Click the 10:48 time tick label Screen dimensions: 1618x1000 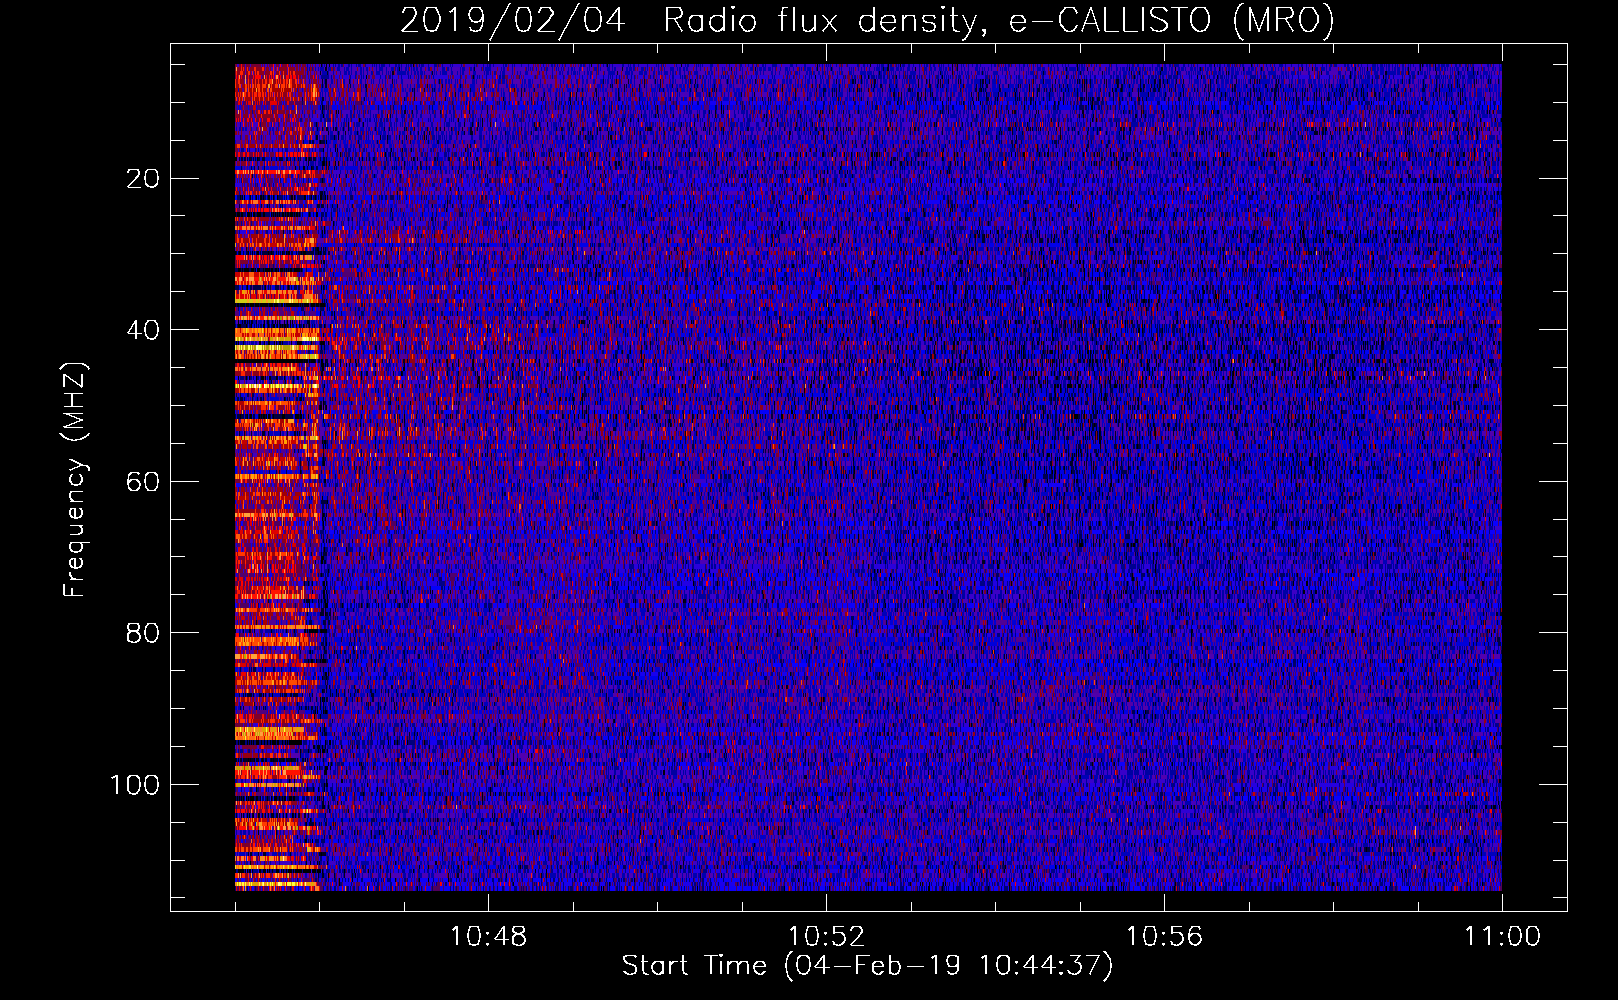[x=488, y=937]
